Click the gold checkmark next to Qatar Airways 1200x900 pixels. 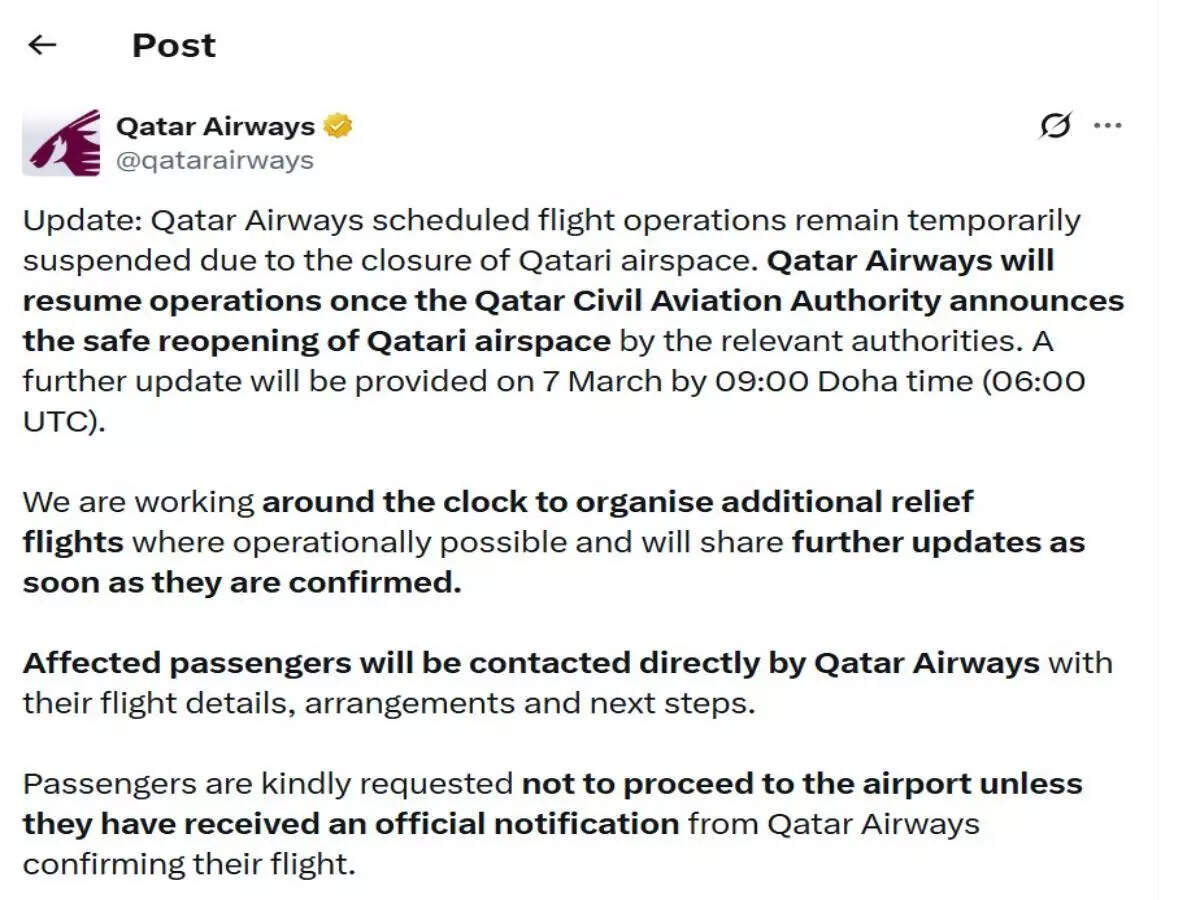(x=340, y=125)
